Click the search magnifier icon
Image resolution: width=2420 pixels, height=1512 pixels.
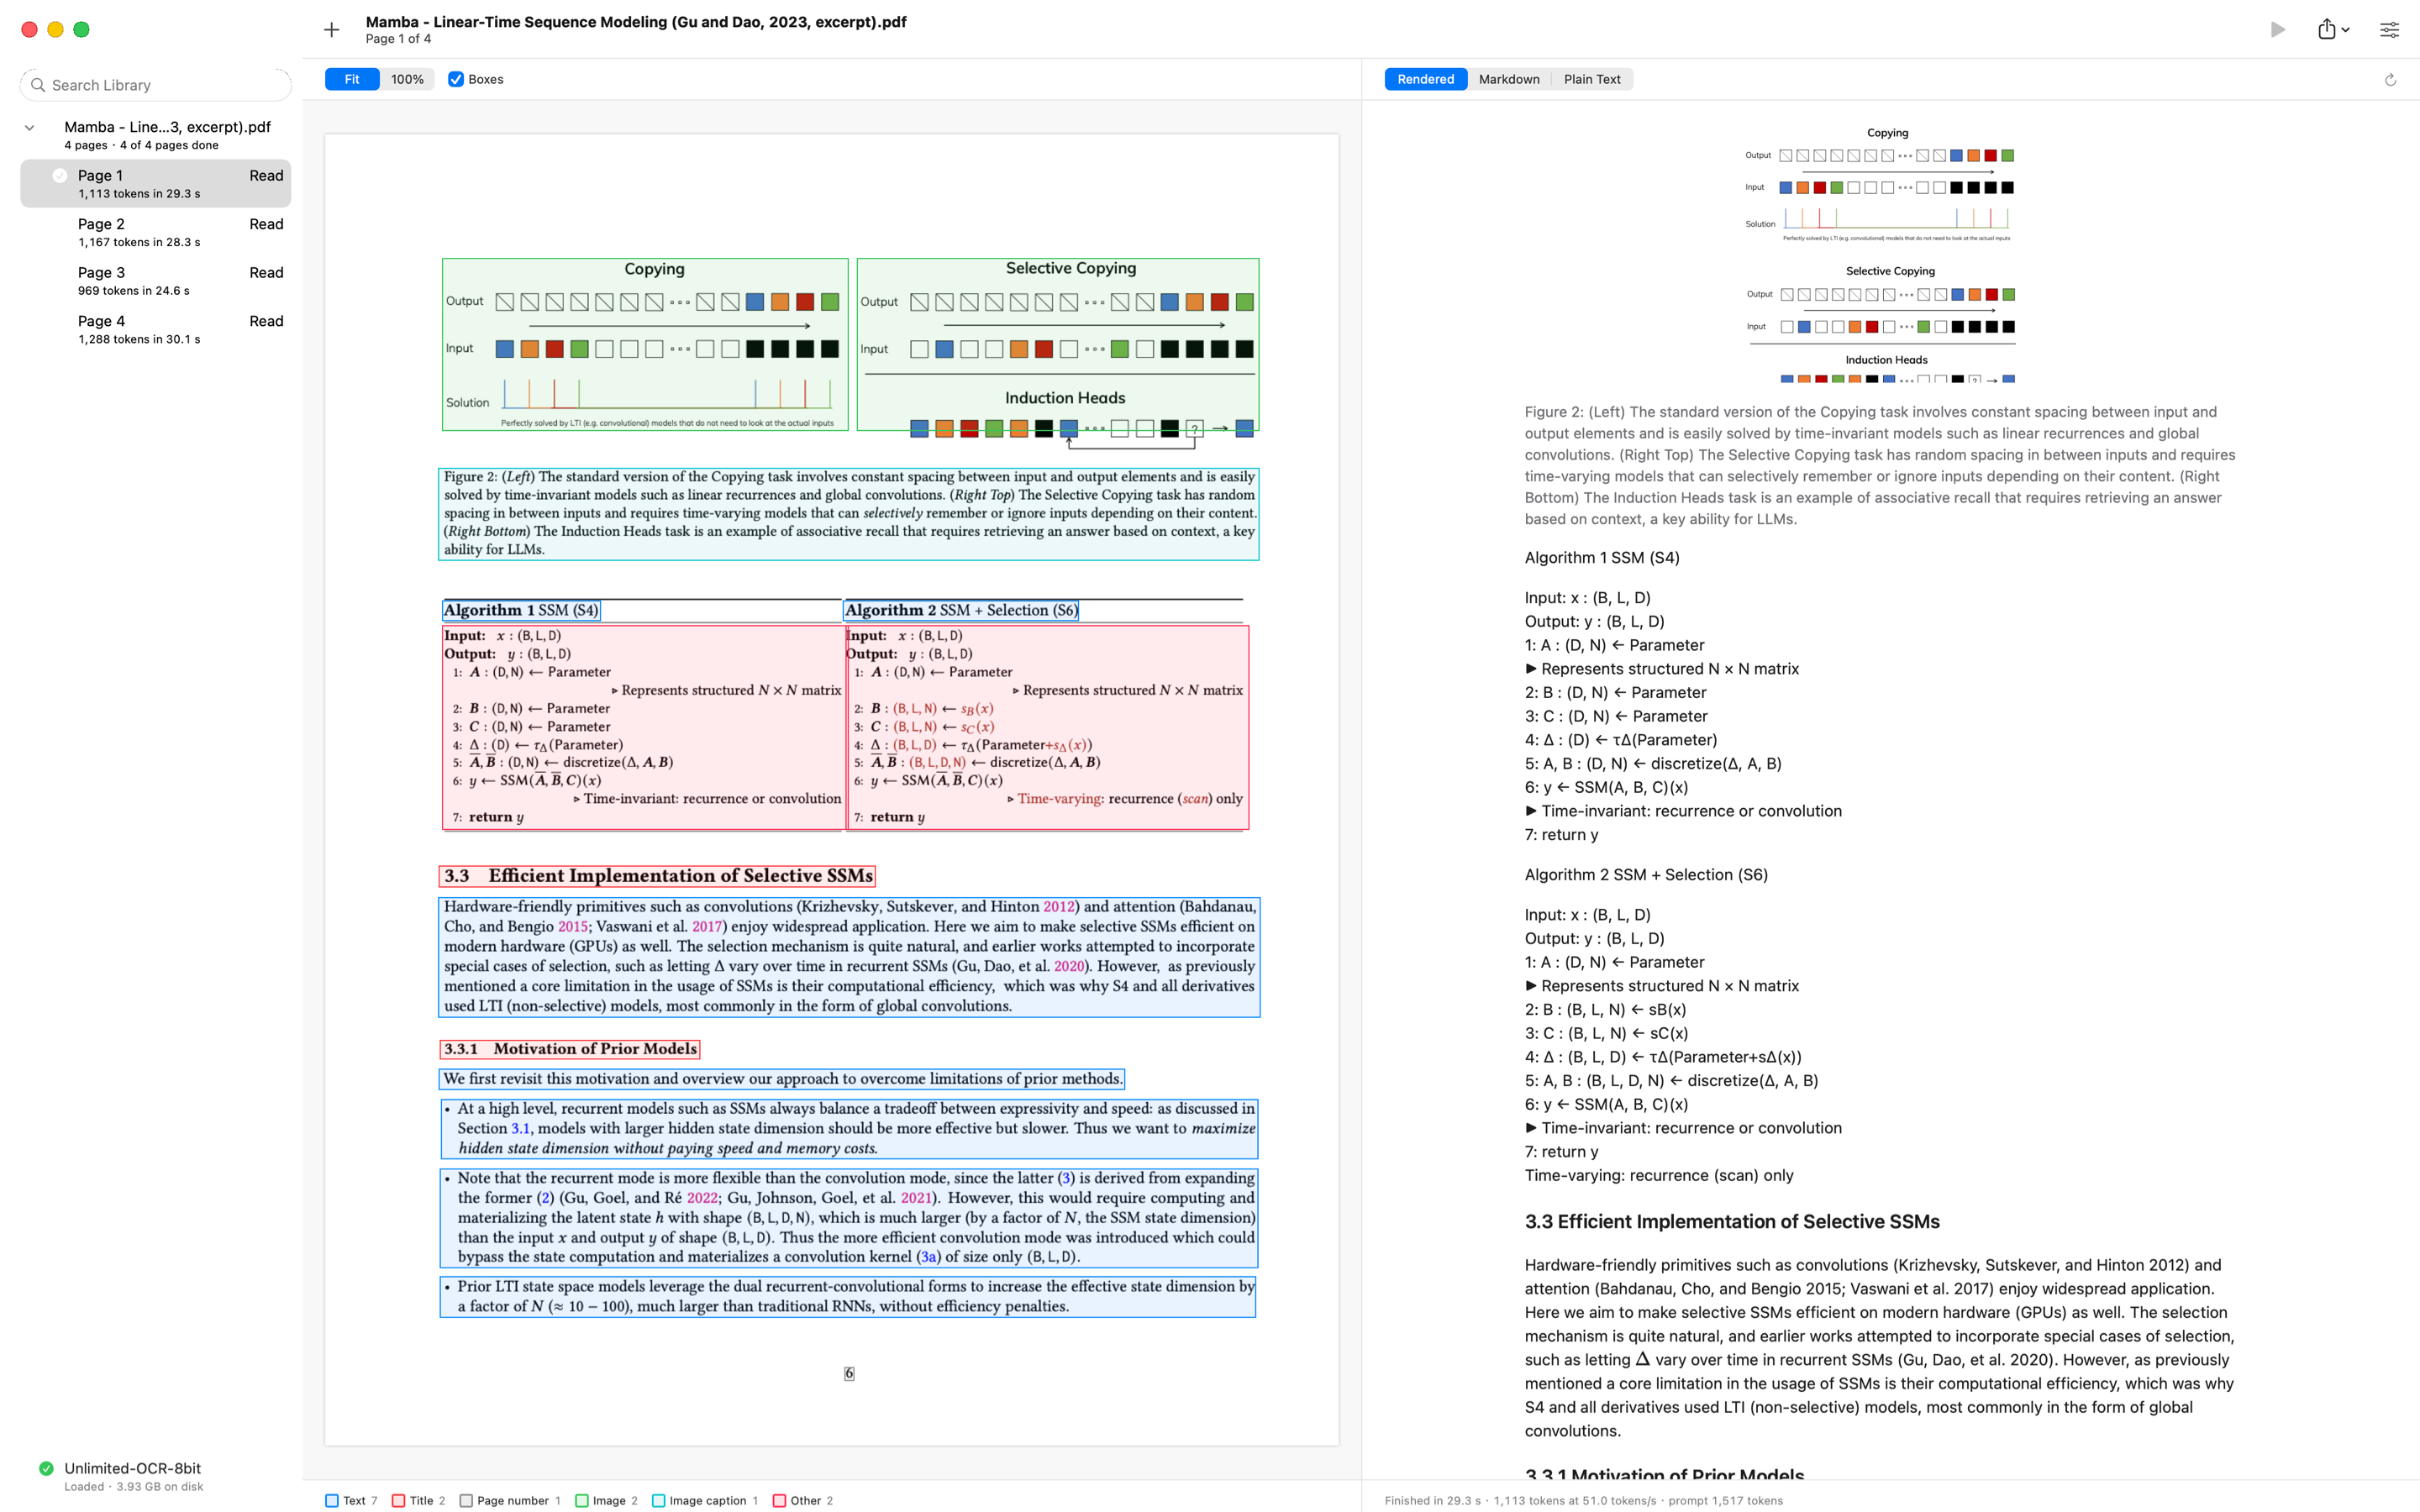point(38,85)
